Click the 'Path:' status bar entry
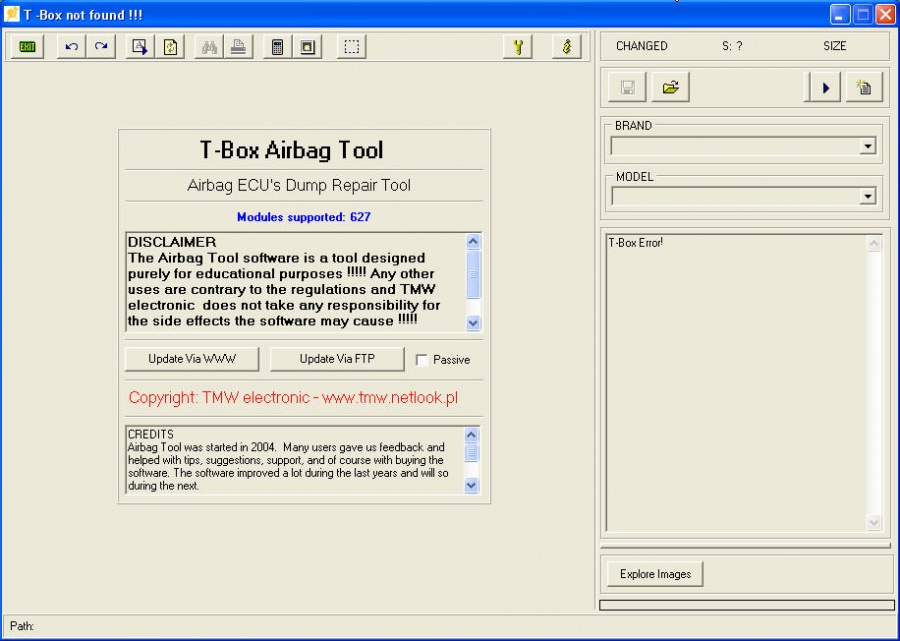Image resolution: width=900 pixels, height=641 pixels. pos(22,626)
